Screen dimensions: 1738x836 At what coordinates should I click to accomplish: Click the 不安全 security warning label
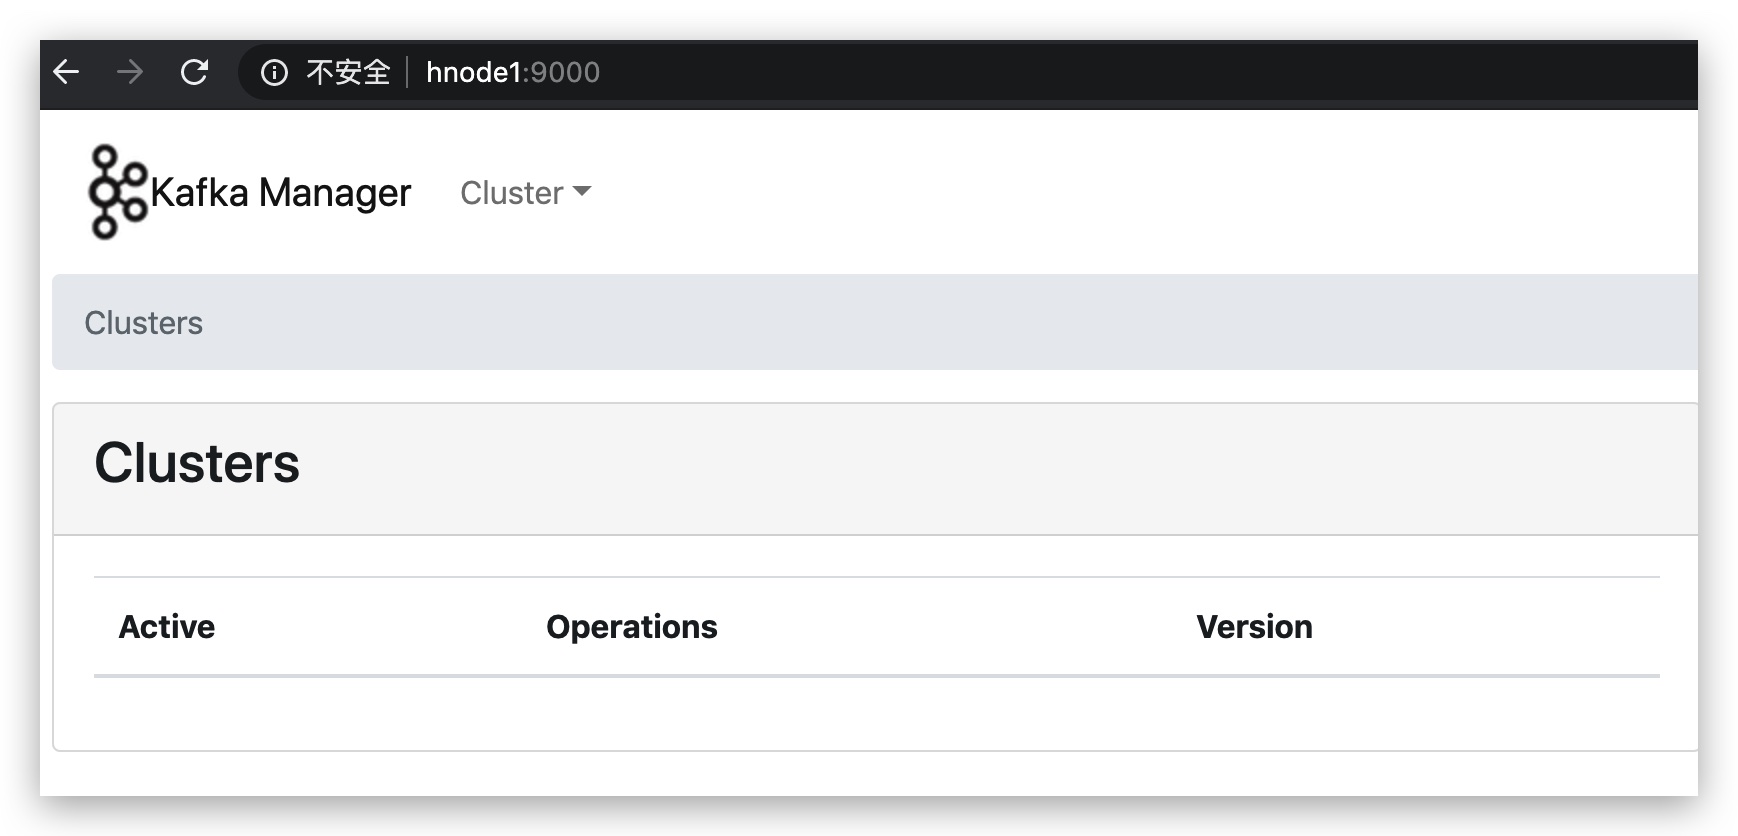348,72
